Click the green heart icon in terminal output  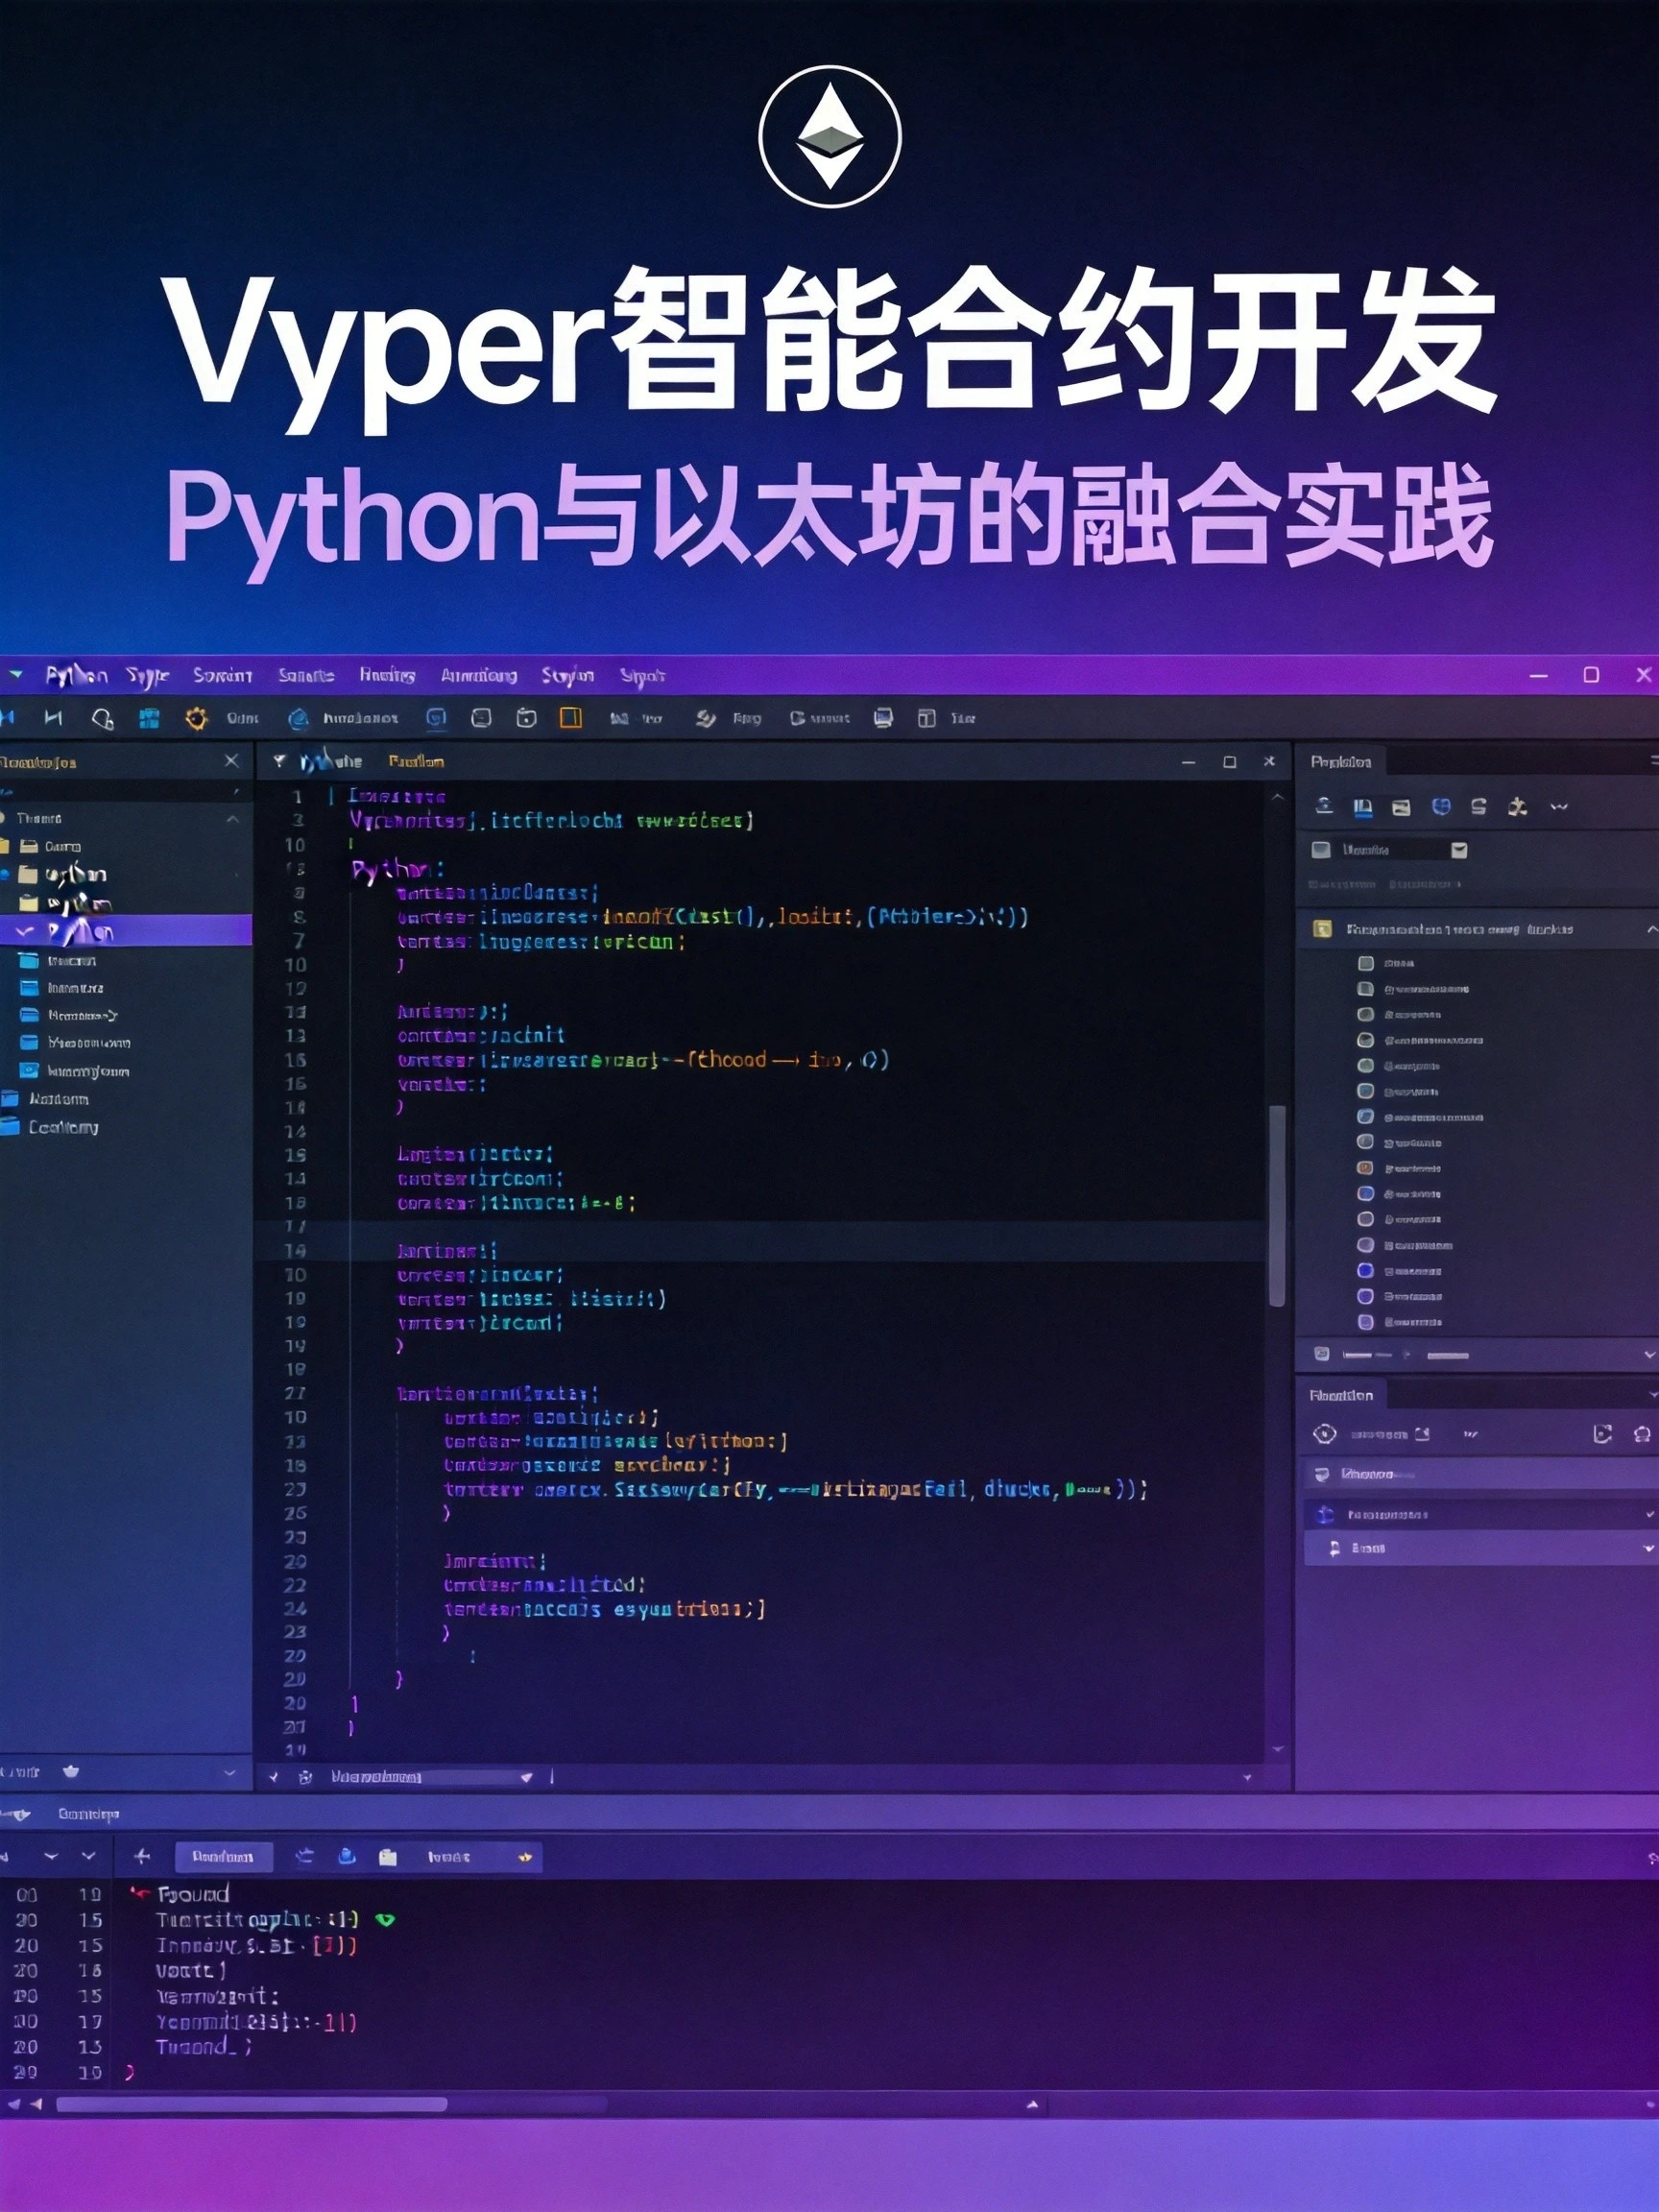pos(385,1920)
